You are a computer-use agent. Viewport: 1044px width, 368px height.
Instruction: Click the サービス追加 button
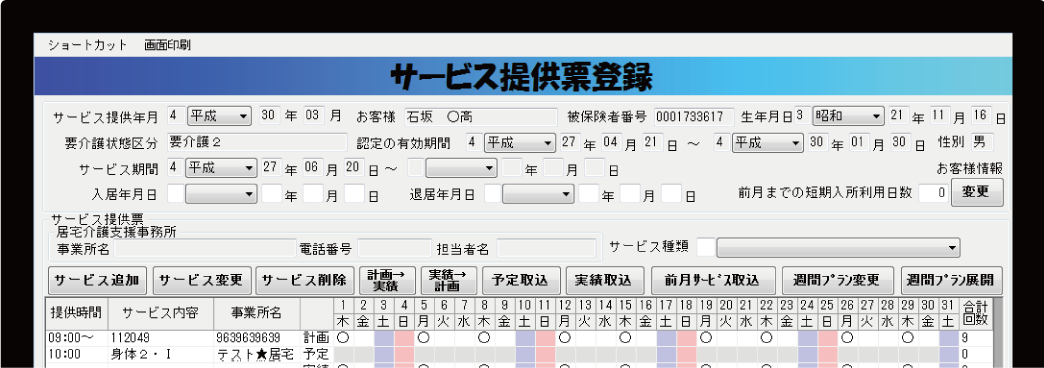pyautogui.click(x=98, y=280)
